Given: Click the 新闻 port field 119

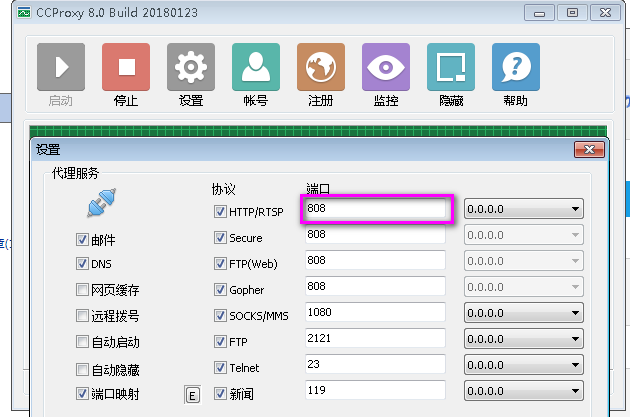Looking at the screenshot, I should point(375,390).
